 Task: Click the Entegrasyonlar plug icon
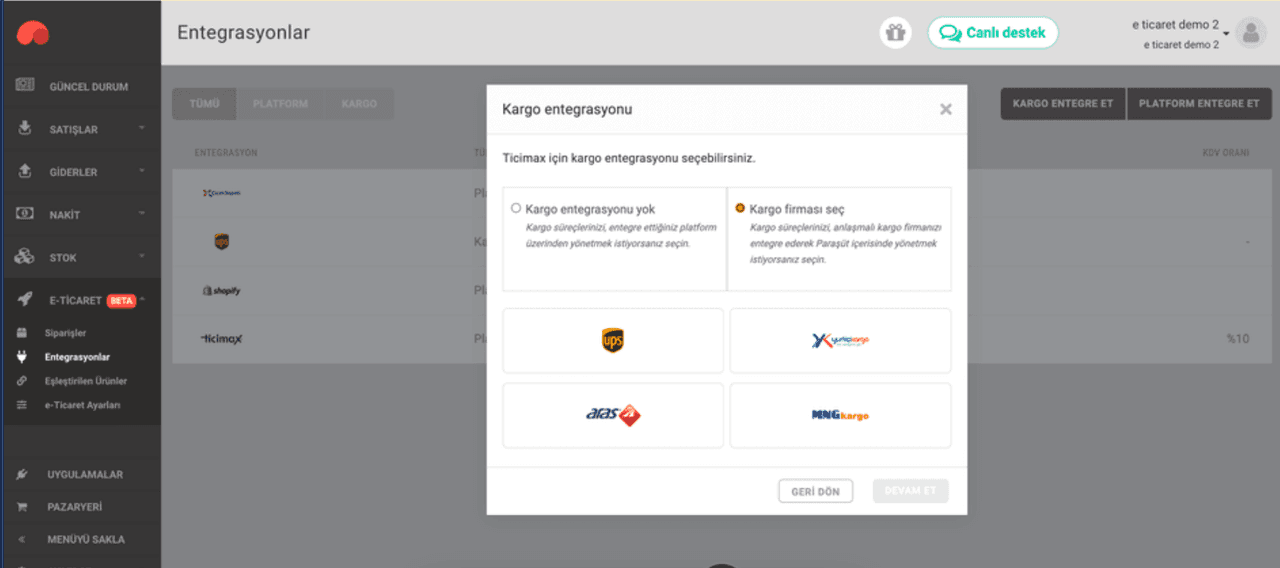click(x=22, y=357)
